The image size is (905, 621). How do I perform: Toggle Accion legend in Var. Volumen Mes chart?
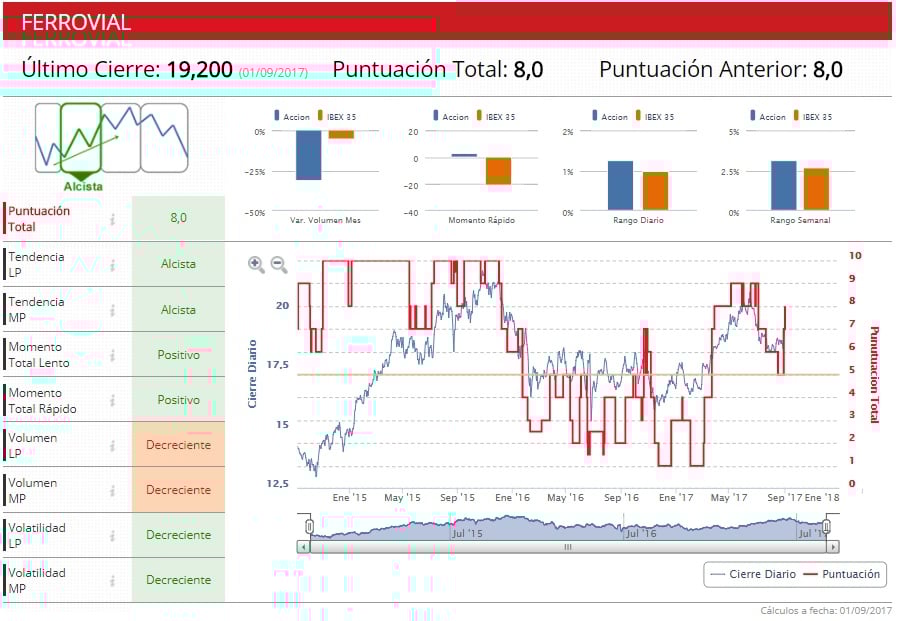pos(292,116)
